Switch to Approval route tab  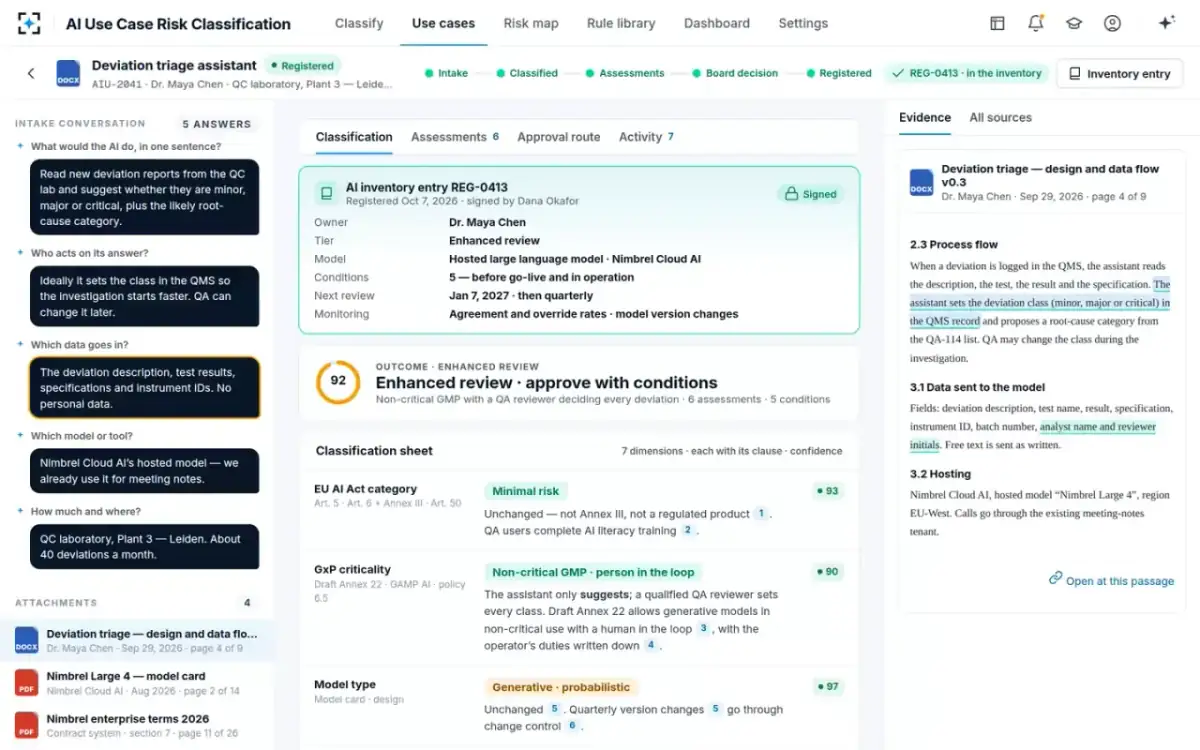559,137
